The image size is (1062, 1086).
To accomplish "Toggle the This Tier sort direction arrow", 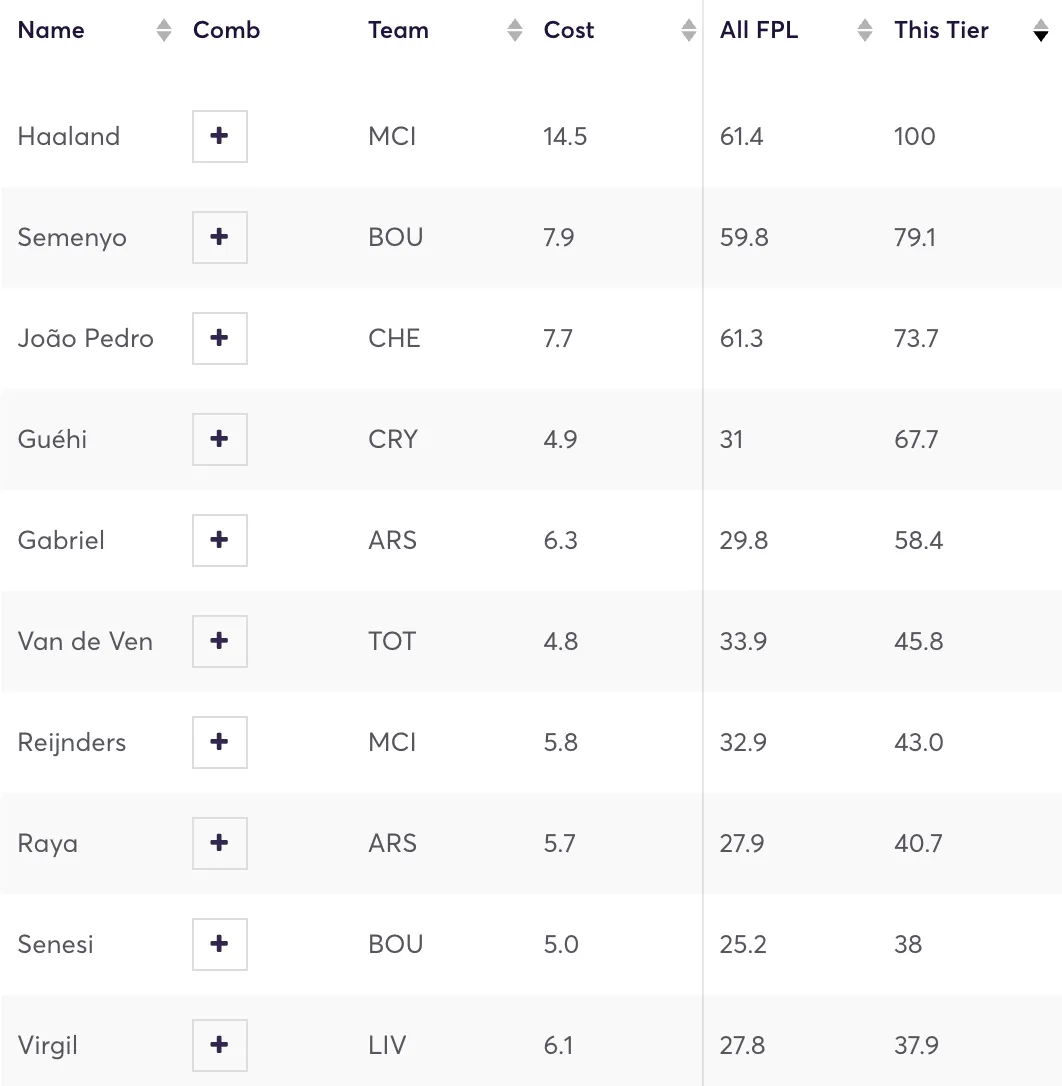I will tap(1041, 31).
